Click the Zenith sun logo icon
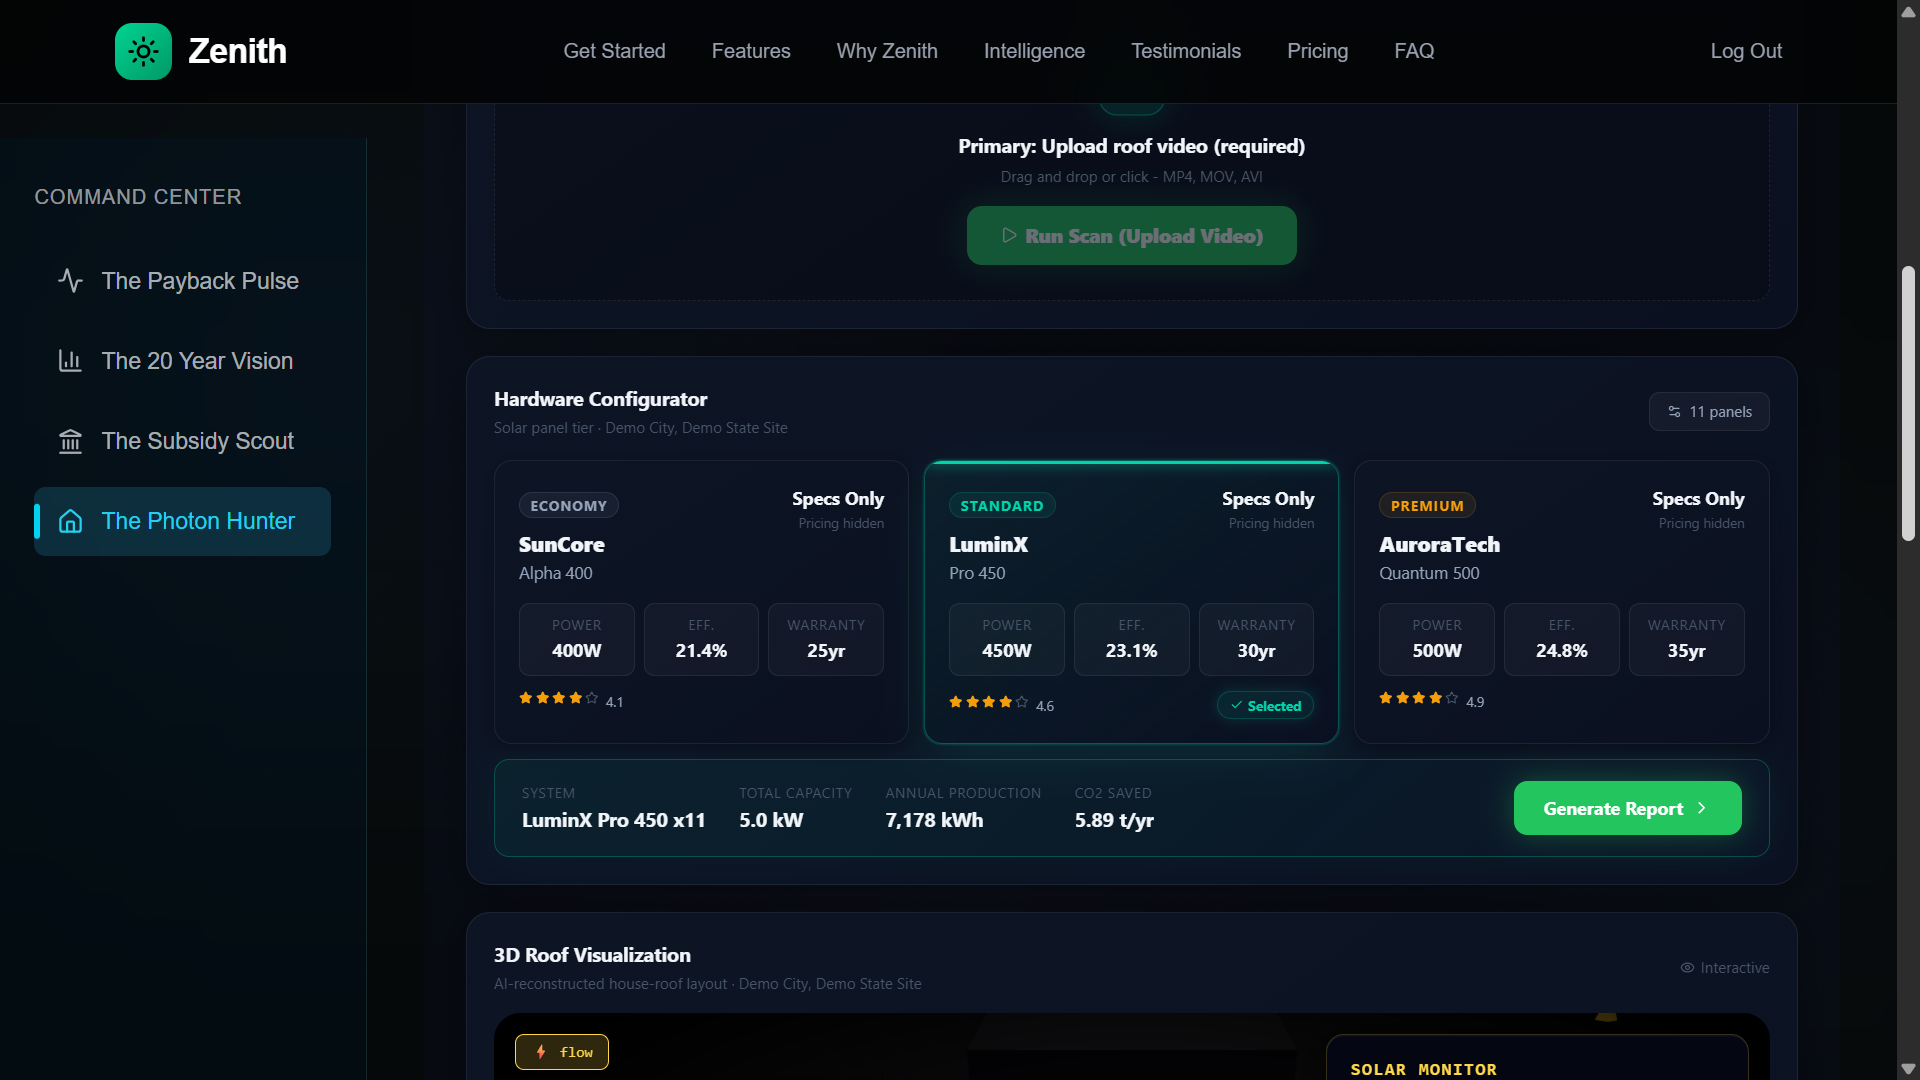 point(143,51)
